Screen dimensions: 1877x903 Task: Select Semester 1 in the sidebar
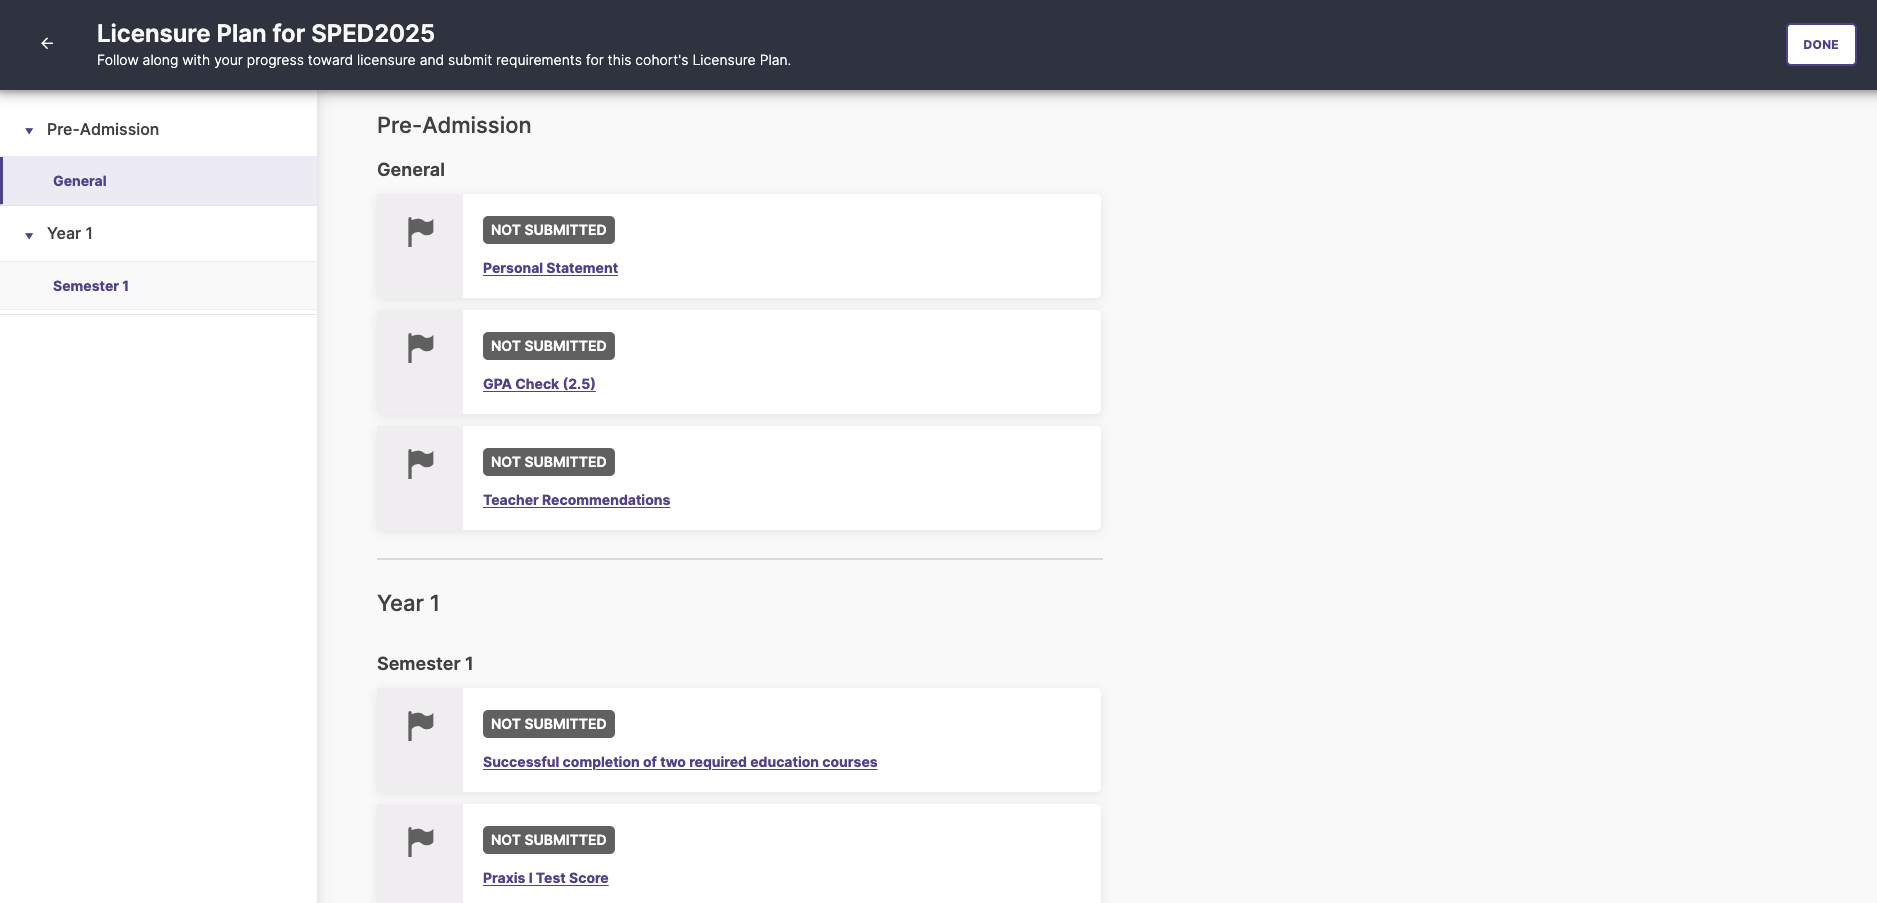tap(159, 286)
